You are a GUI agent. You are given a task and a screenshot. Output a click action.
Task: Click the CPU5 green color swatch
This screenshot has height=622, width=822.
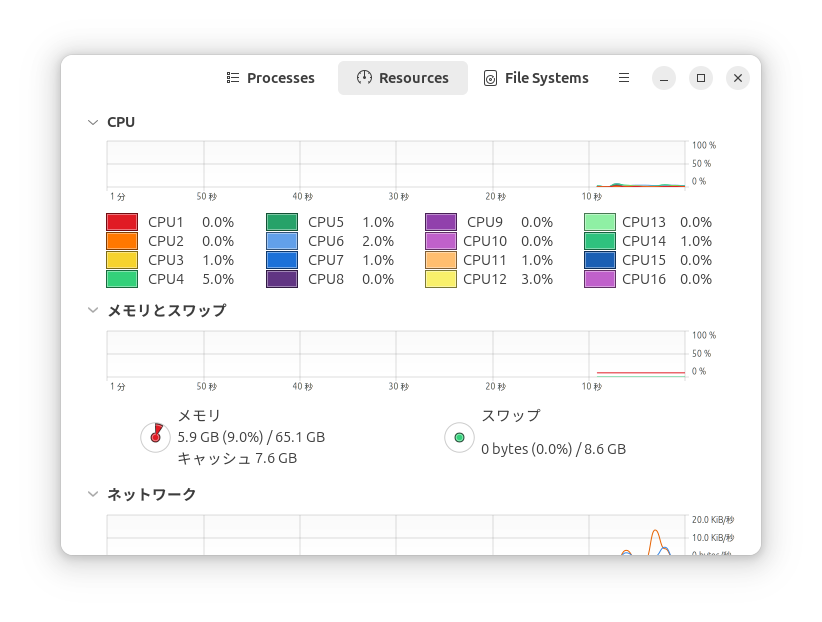coord(281,222)
